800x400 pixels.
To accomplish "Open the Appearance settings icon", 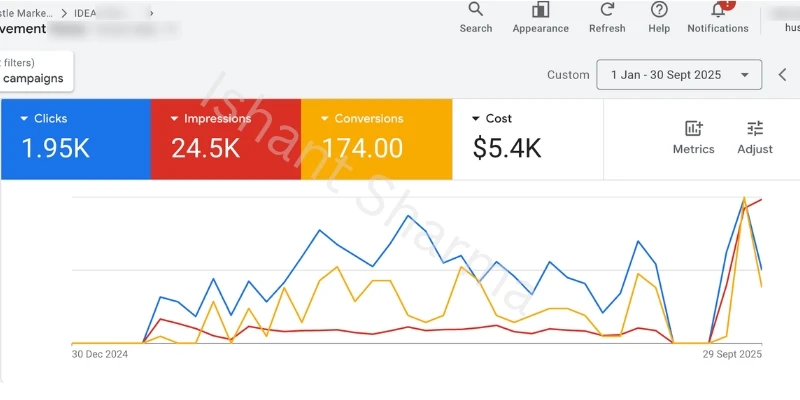I will 540,11.
